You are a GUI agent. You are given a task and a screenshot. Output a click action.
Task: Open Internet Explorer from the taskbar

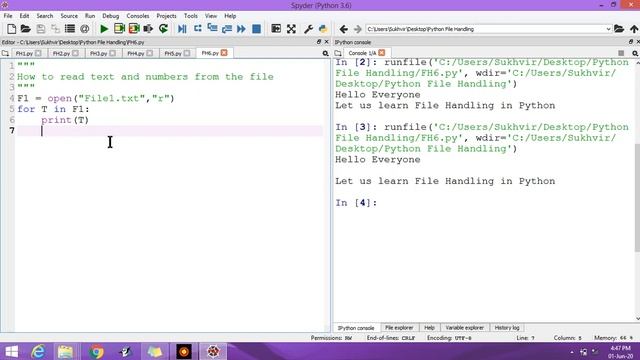[38, 351]
